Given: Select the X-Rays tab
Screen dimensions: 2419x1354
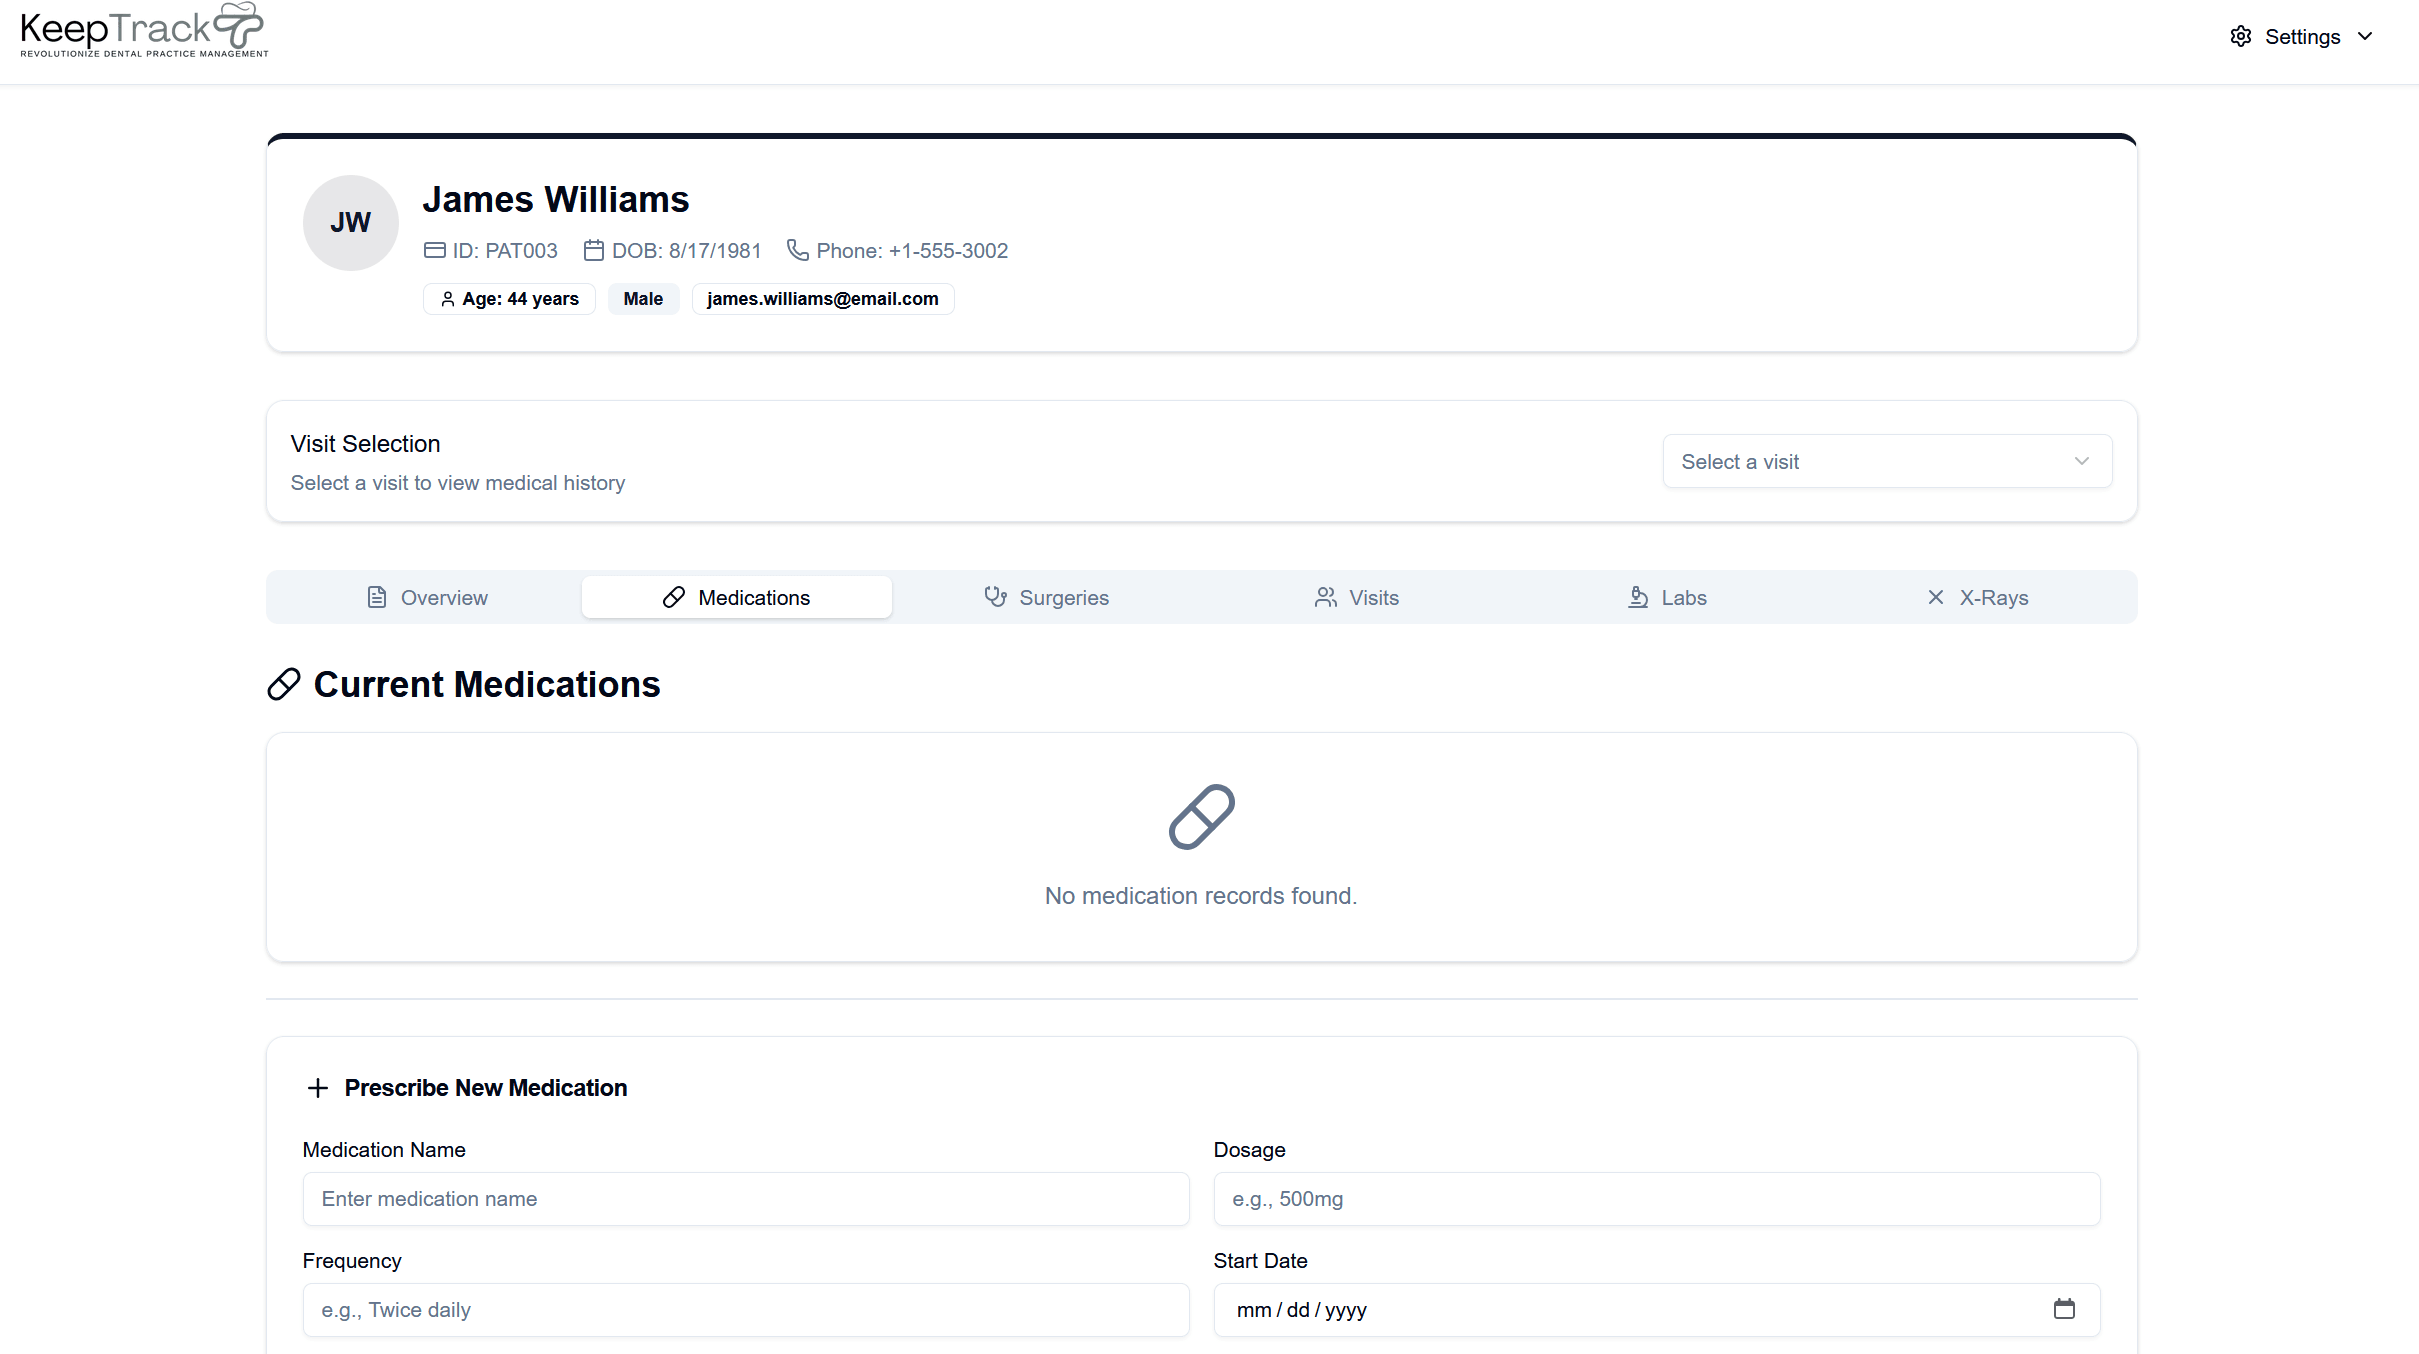Looking at the screenshot, I should [x=1977, y=597].
